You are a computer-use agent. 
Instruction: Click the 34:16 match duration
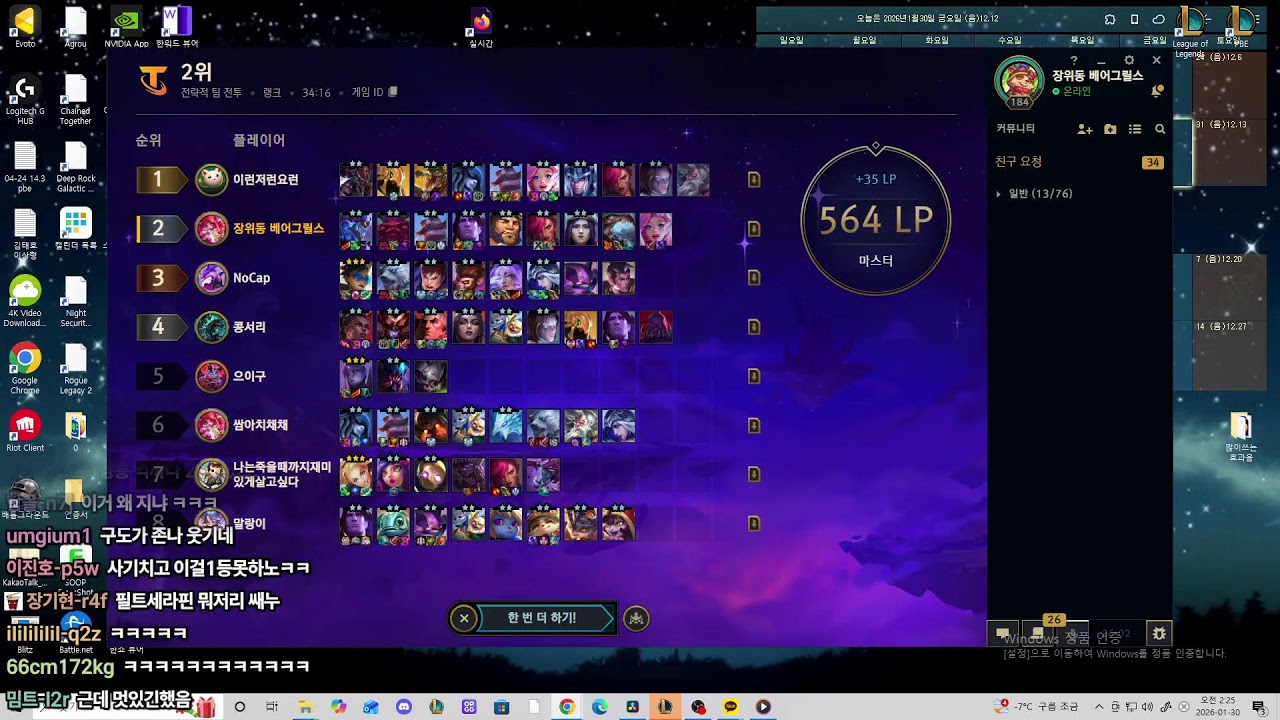[x=316, y=93]
